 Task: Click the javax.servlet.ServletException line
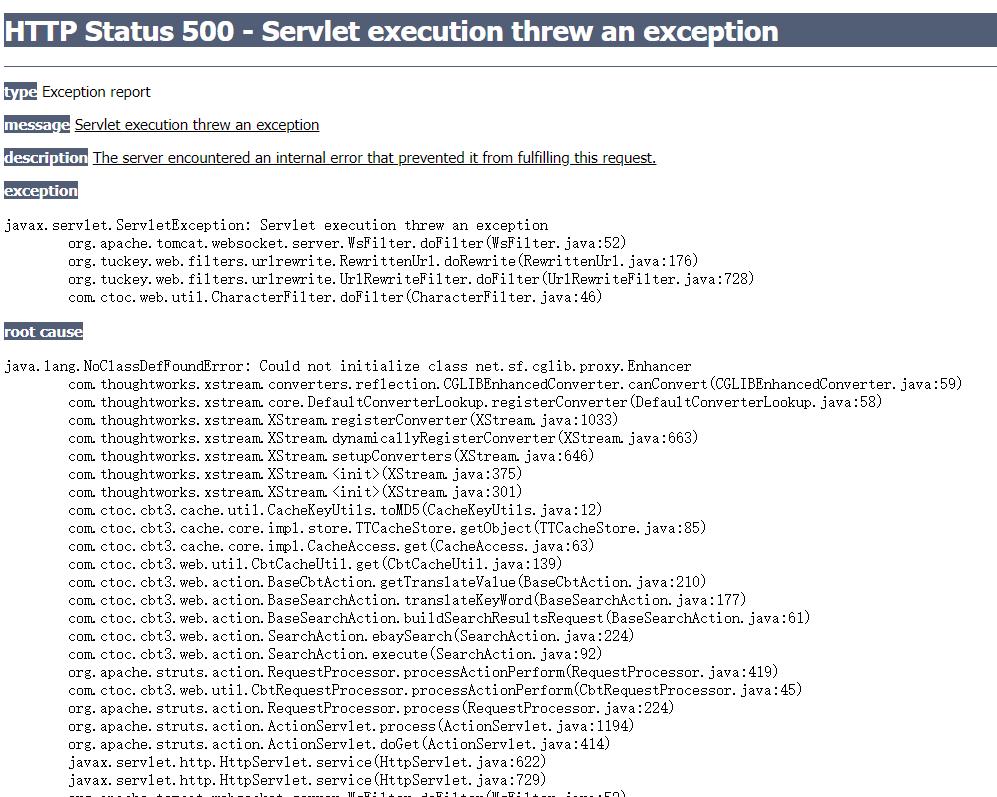pos(276,225)
